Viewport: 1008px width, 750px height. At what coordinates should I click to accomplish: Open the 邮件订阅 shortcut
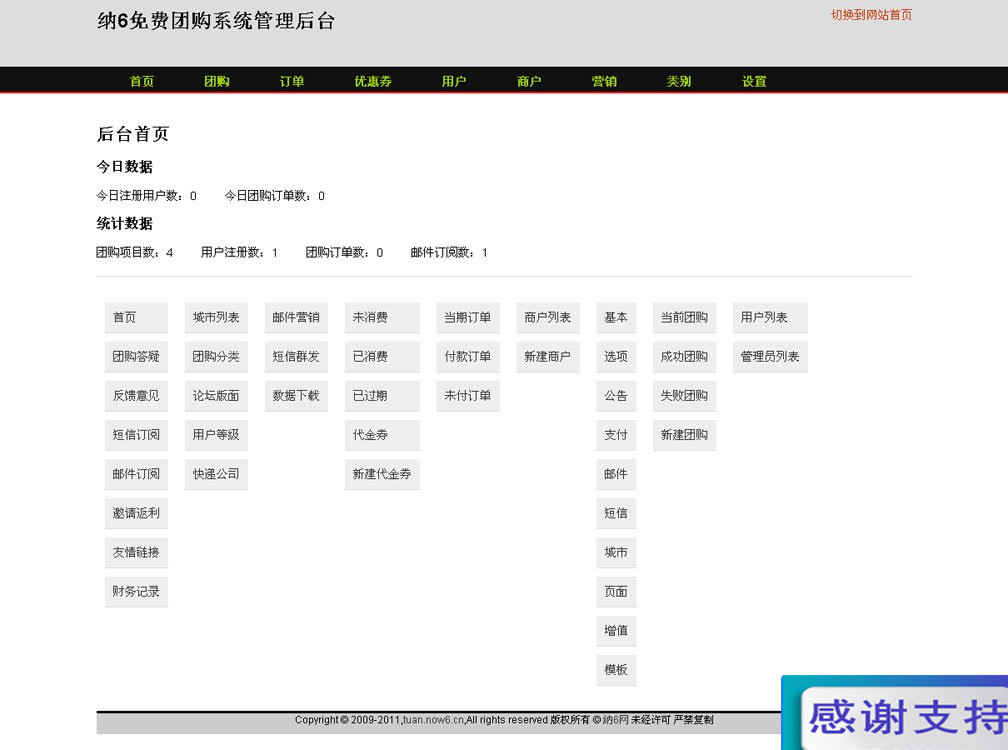[136, 474]
